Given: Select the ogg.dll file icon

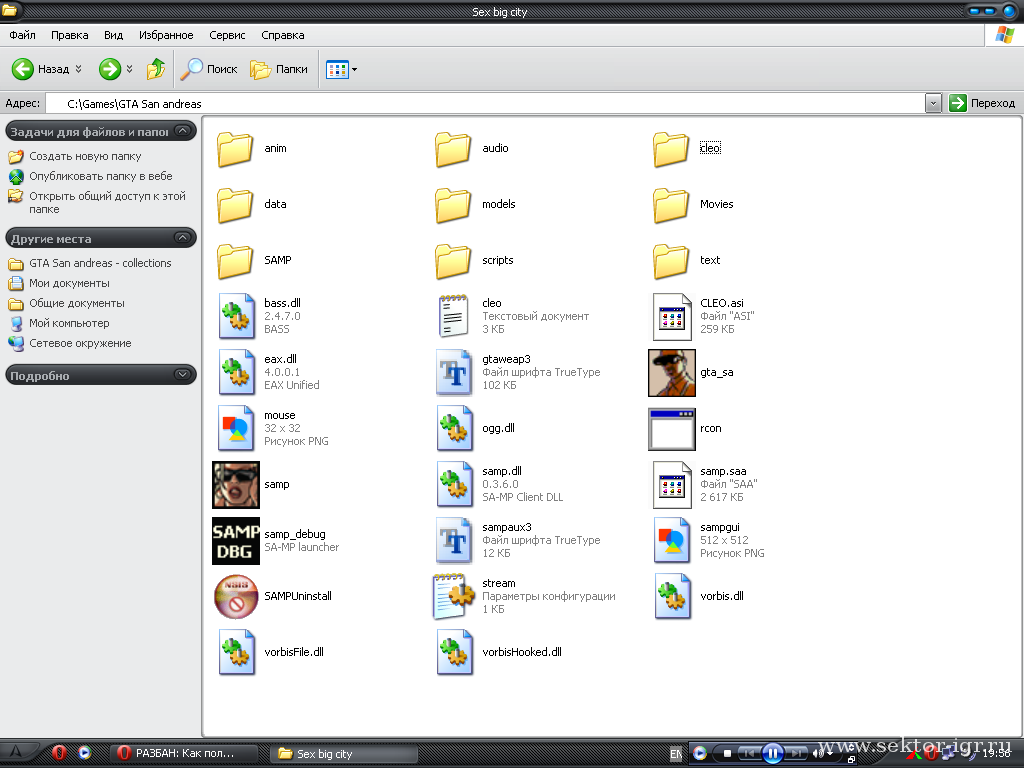Looking at the screenshot, I should click(x=454, y=428).
